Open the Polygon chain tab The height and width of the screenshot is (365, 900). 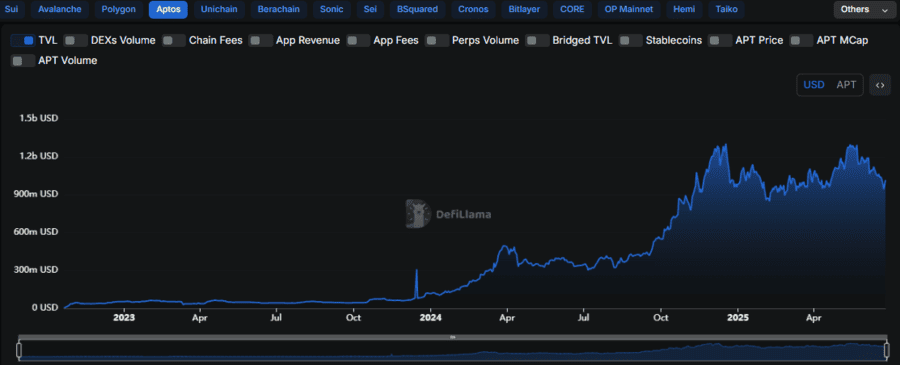pyautogui.click(x=118, y=10)
